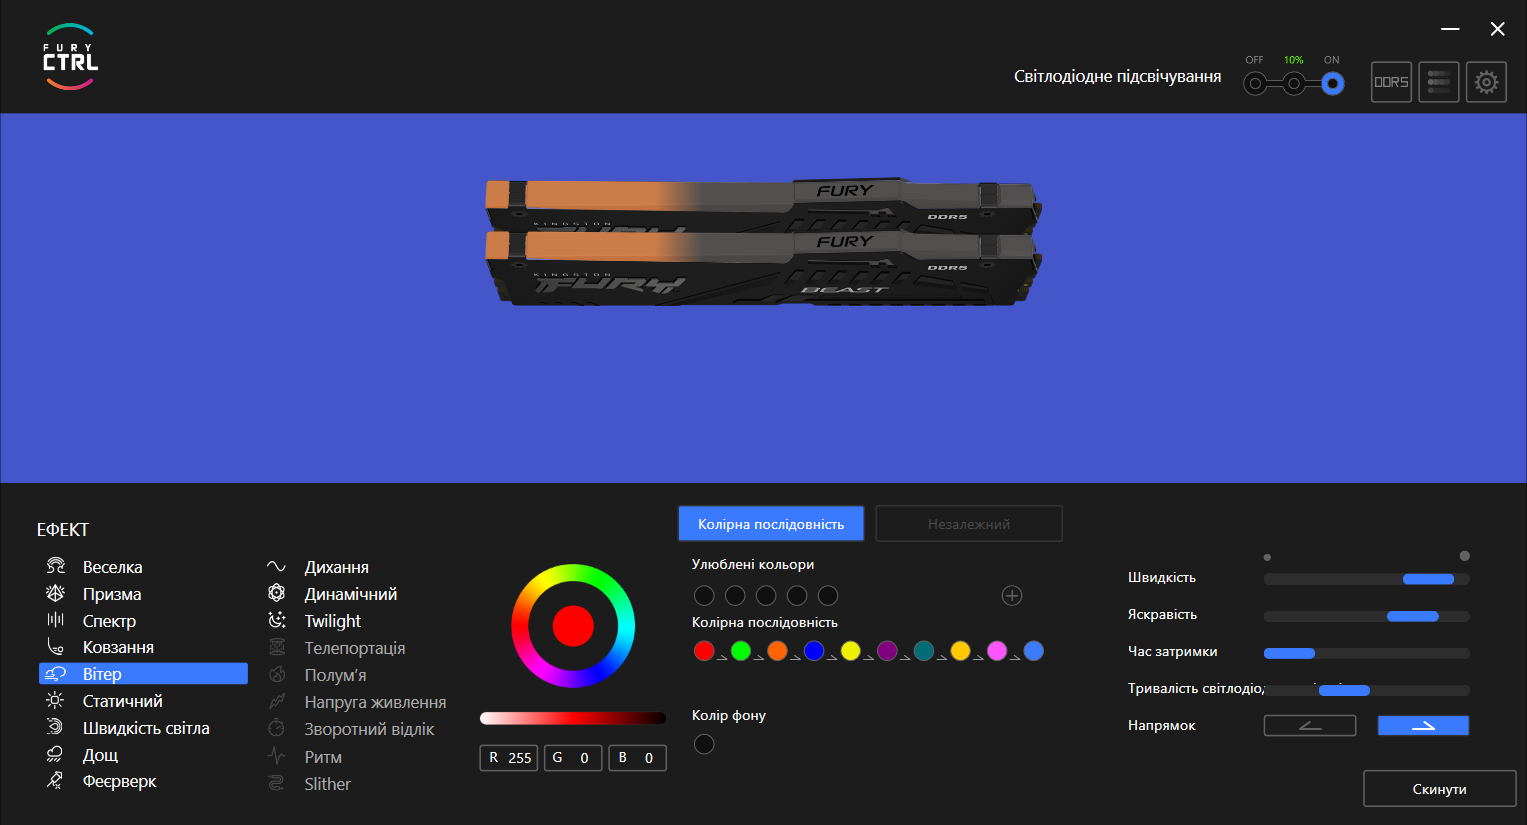Switch to Незалежний tab
This screenshot has width=1527, height=825.
click(x=969, y=523)
